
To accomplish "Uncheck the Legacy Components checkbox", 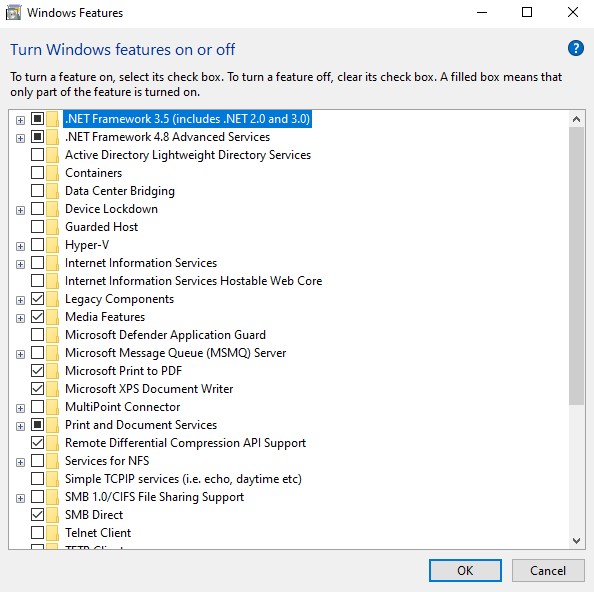I will [x=38, y=298].
